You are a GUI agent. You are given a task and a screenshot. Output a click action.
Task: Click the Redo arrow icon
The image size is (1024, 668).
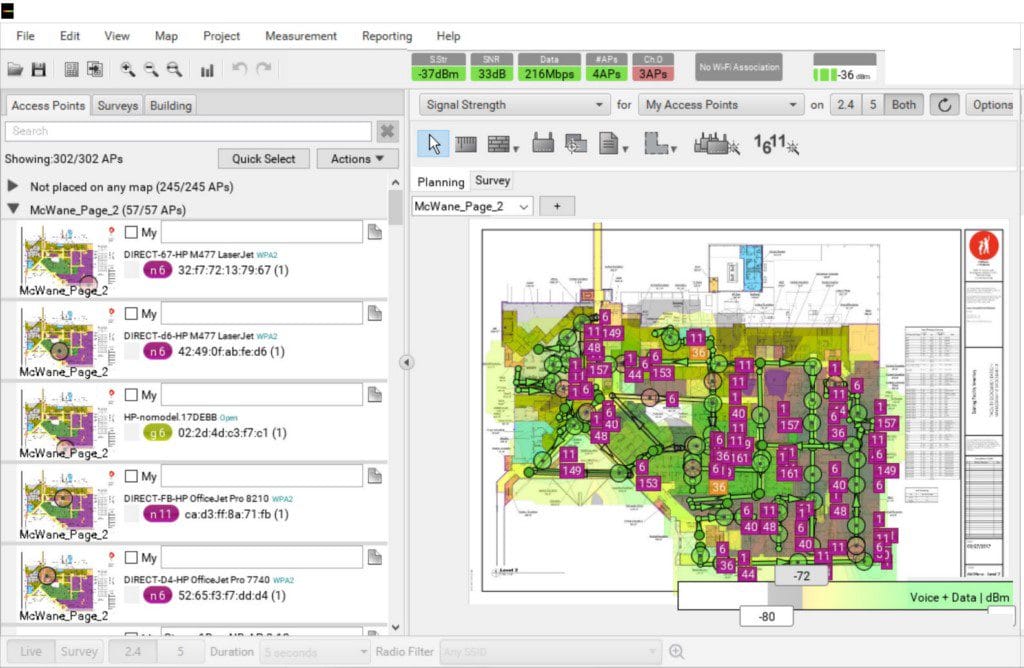[x=264, y=69]
